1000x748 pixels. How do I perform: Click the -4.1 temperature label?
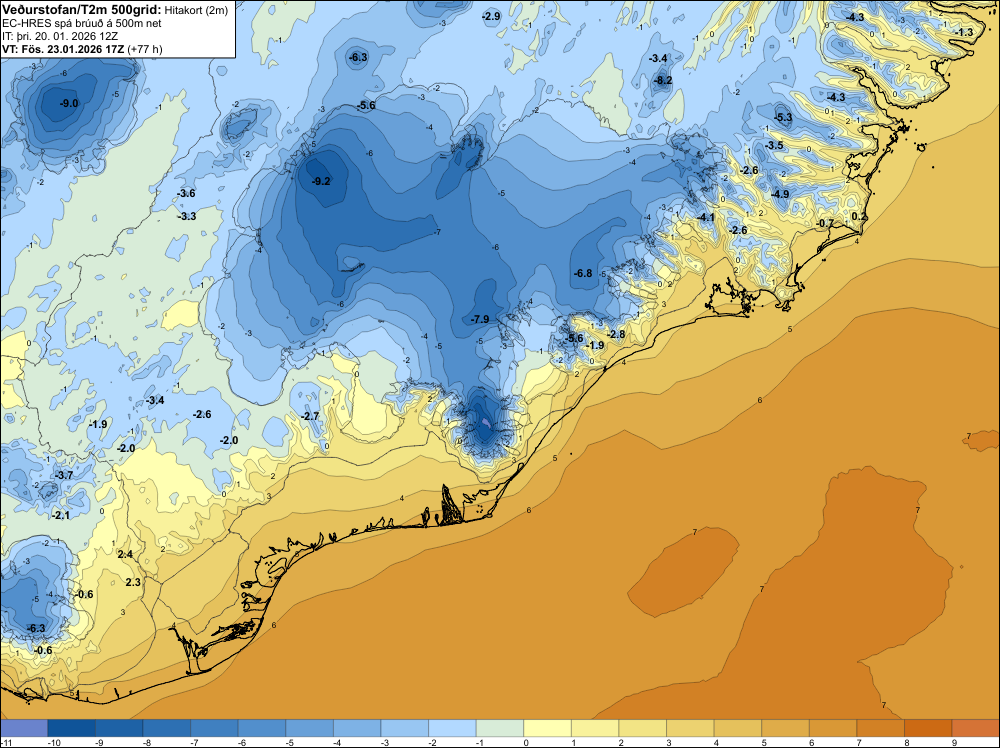coord(705,217)
